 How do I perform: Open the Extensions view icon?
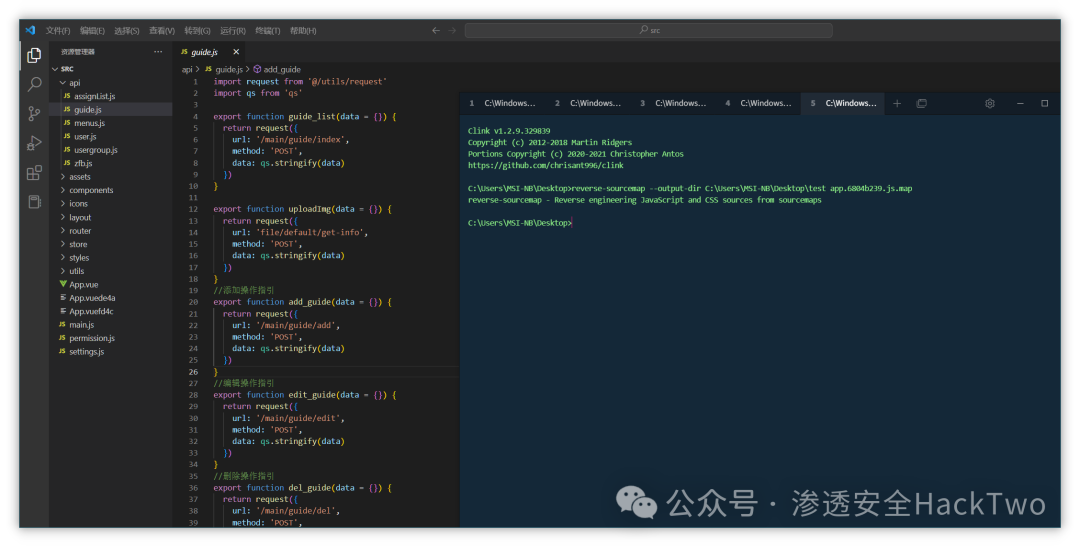coord(34,172)
